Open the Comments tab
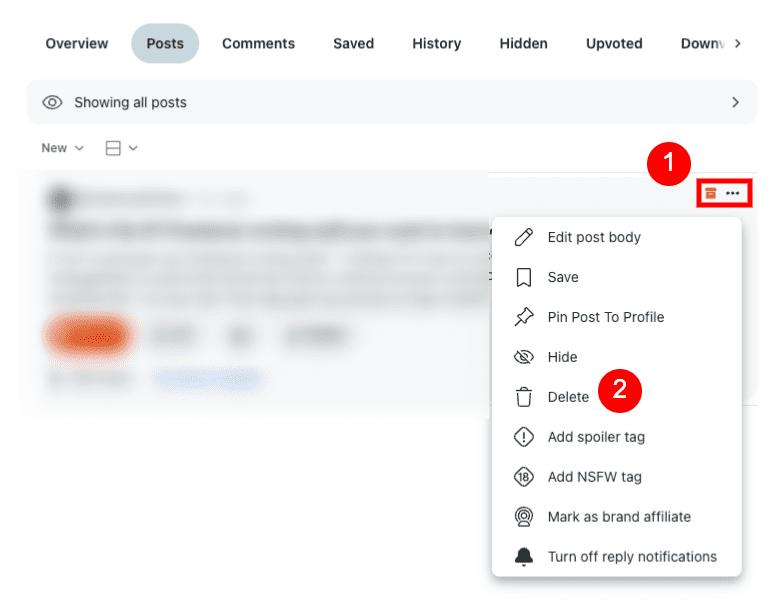The width and height of the screenshot is (776, 612). pos(258,44)
